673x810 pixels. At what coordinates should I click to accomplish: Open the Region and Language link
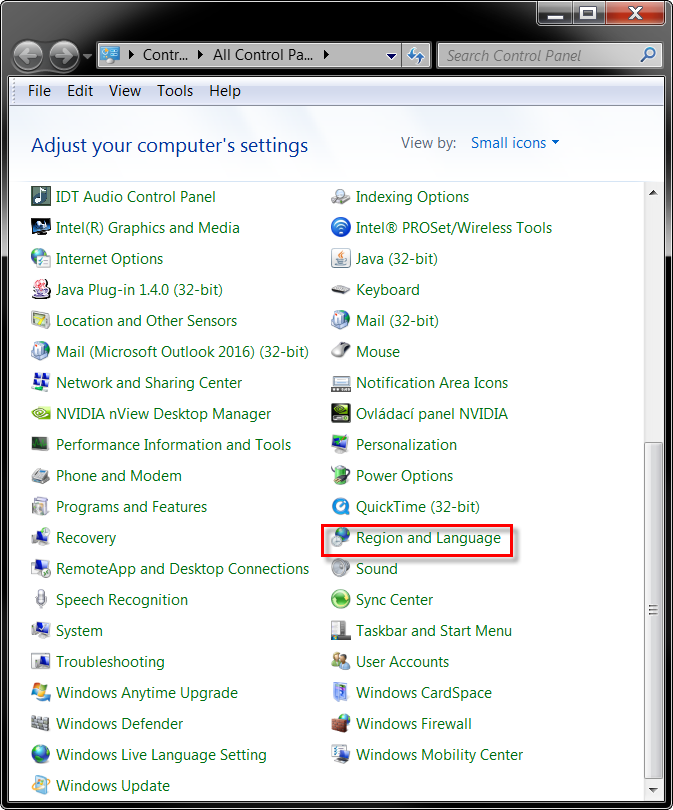coord(428,538)
